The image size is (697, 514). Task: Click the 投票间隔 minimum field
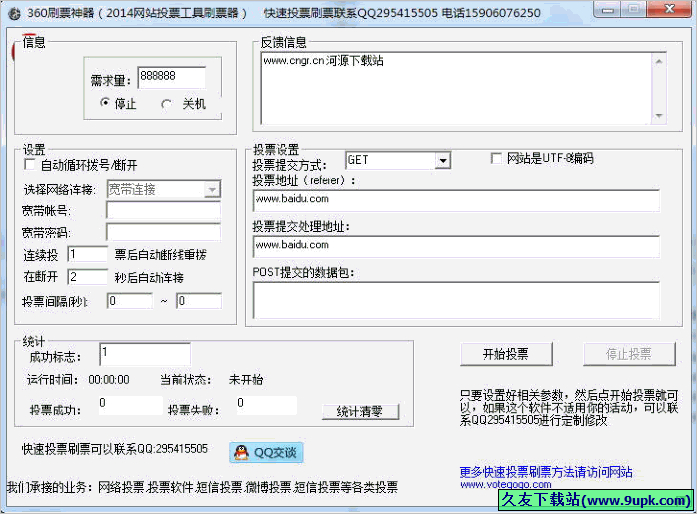click(x=130, y=301)
